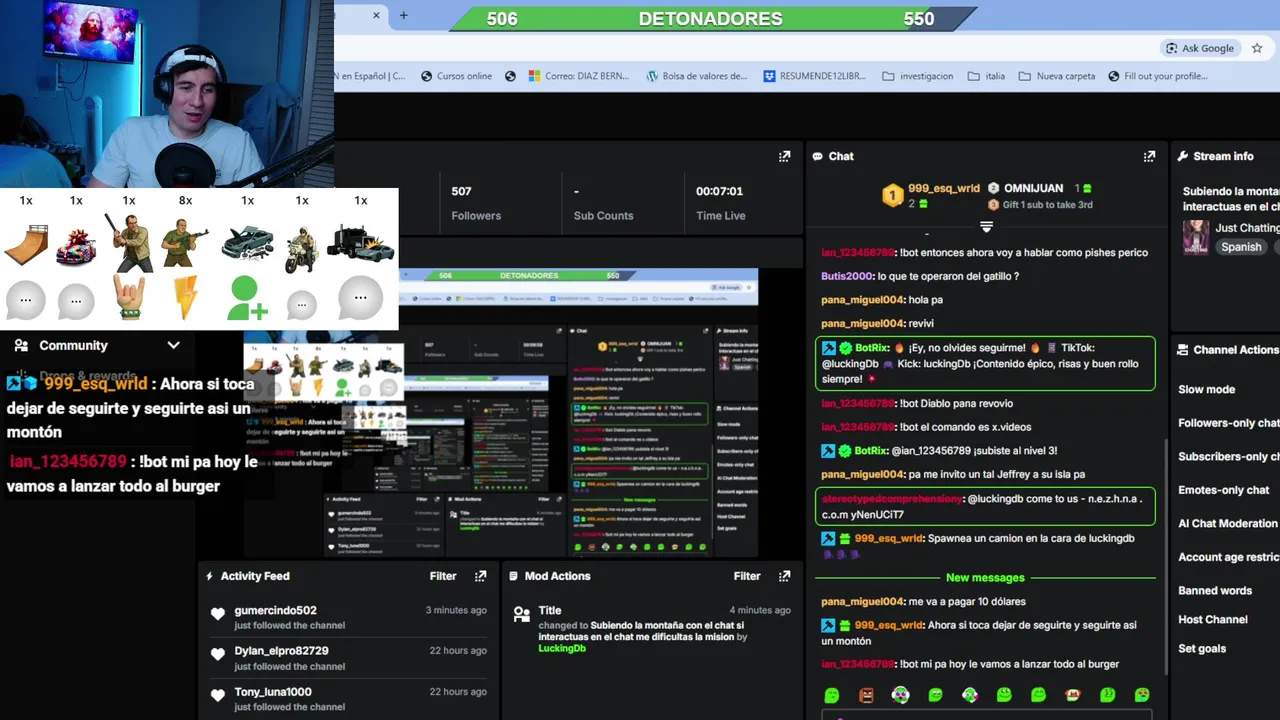Click the Just Chatting category thumbnail
This screenshot has width=1280, height=720.
click(x=1195, y=237)
